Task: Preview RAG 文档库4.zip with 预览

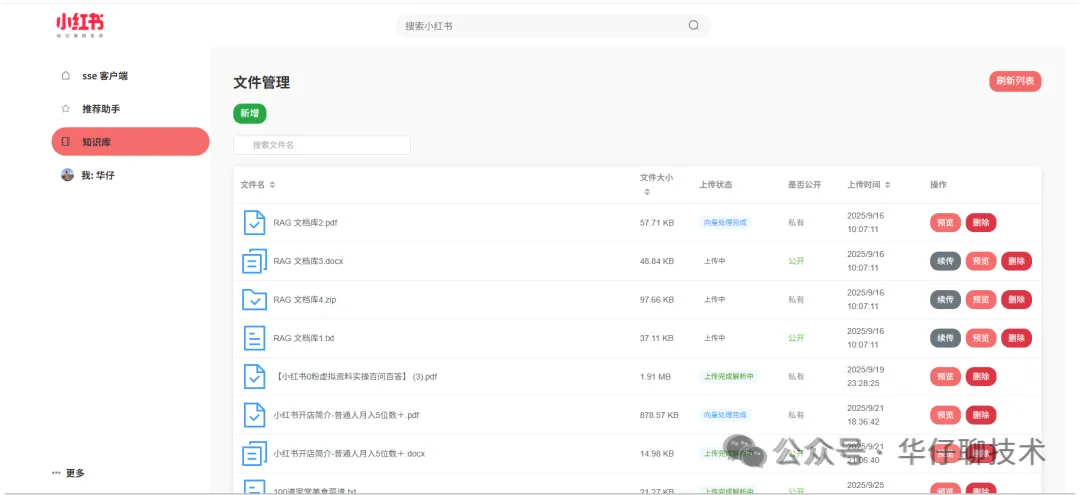Action: (981, 299)
